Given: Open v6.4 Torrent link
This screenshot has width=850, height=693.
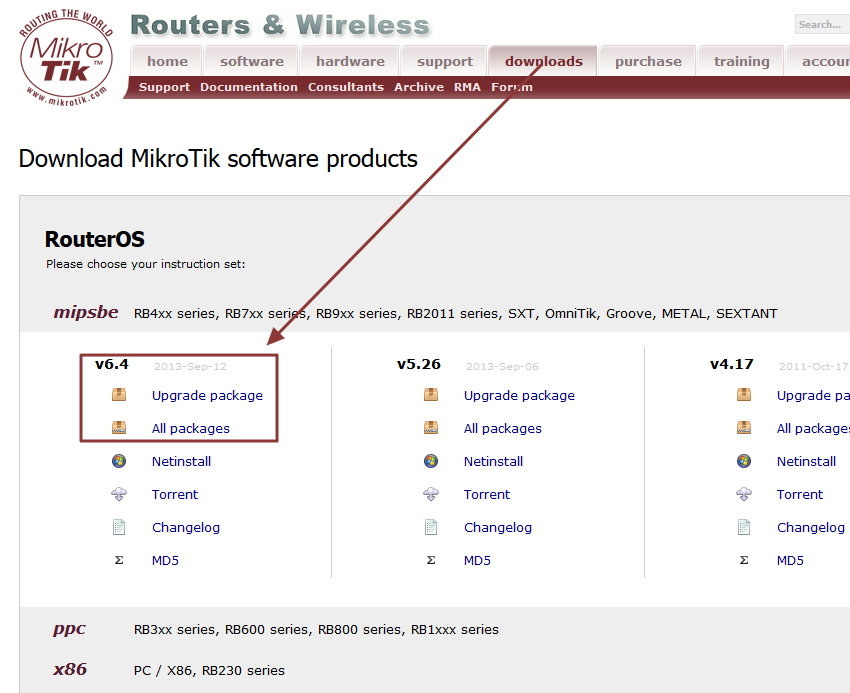Looking at the screenshot, I should coord(175,495).
